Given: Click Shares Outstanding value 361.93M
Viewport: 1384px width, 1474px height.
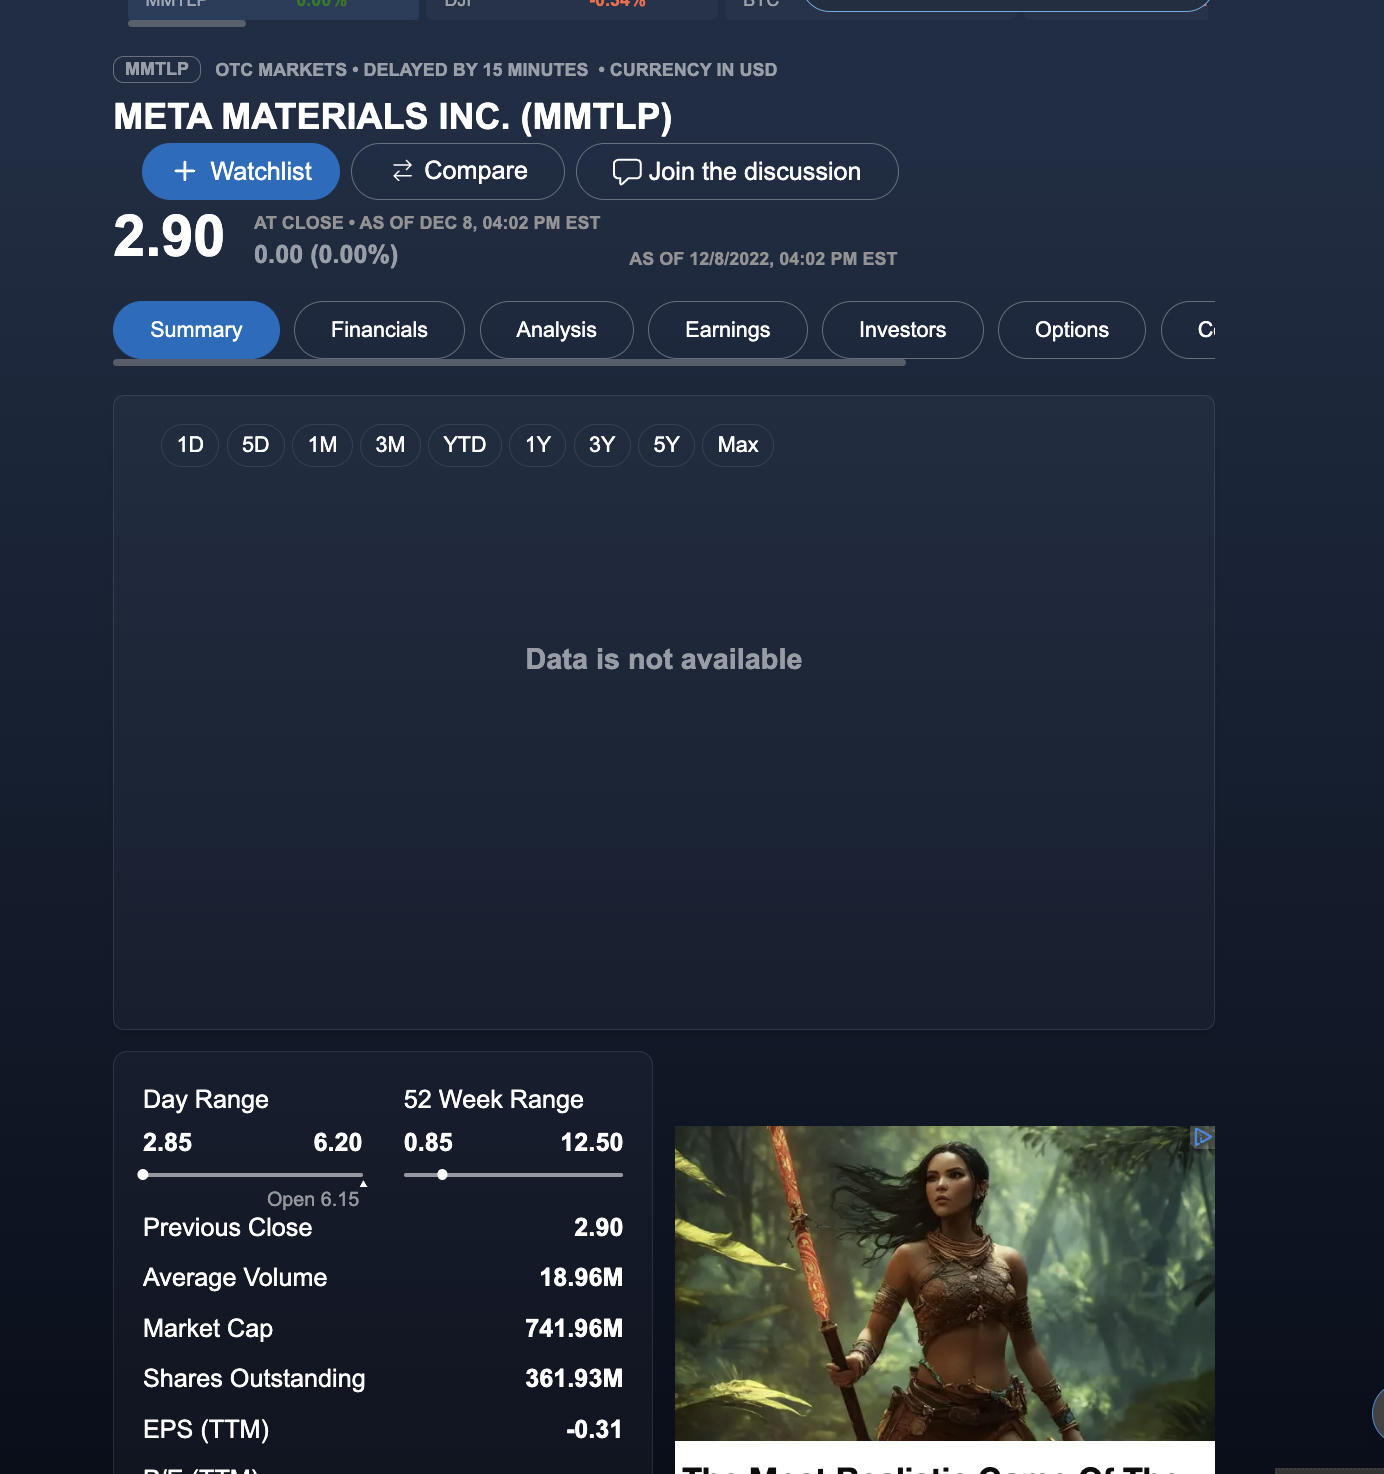Looking at the screenshot, I should (x=574, y=1378).
